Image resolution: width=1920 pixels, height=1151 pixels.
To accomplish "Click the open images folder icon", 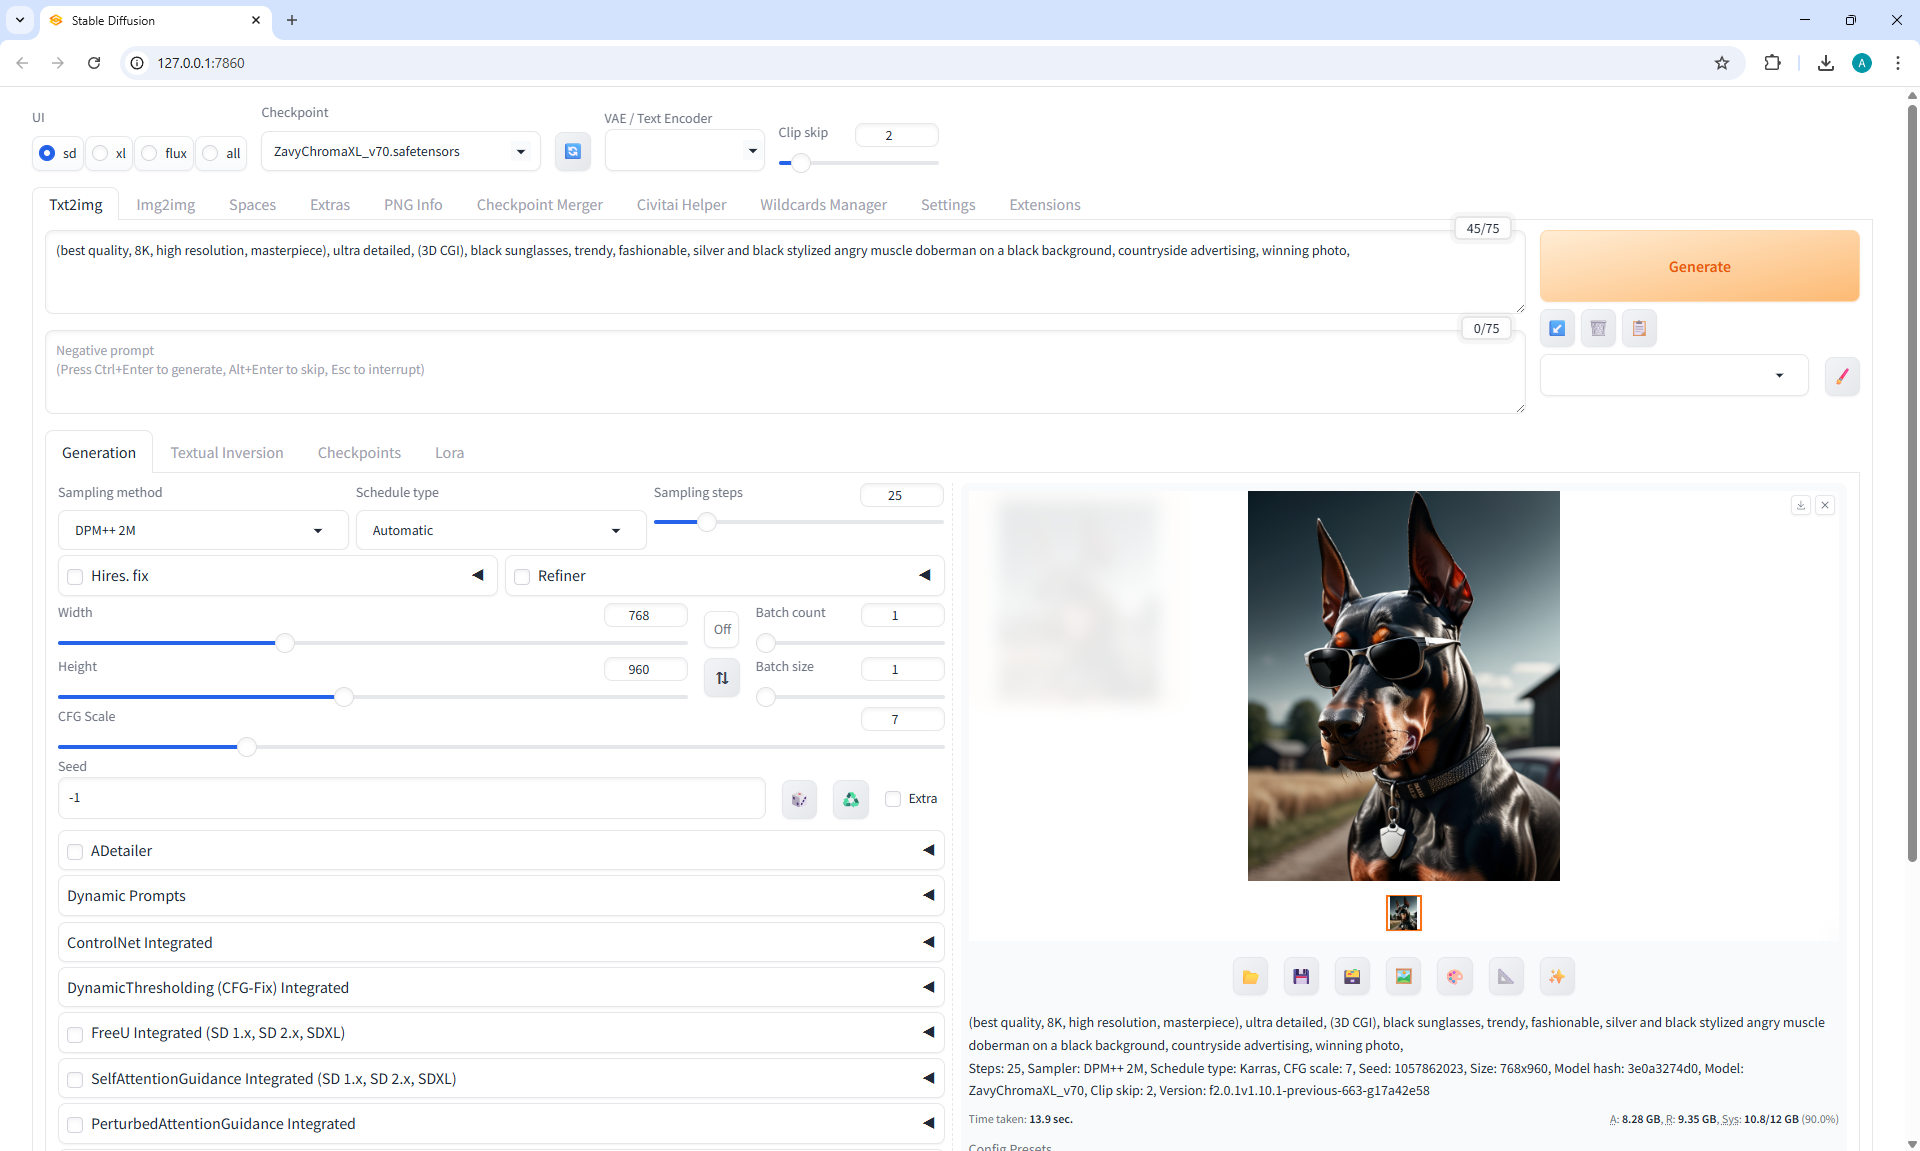I will point(1250,977).
